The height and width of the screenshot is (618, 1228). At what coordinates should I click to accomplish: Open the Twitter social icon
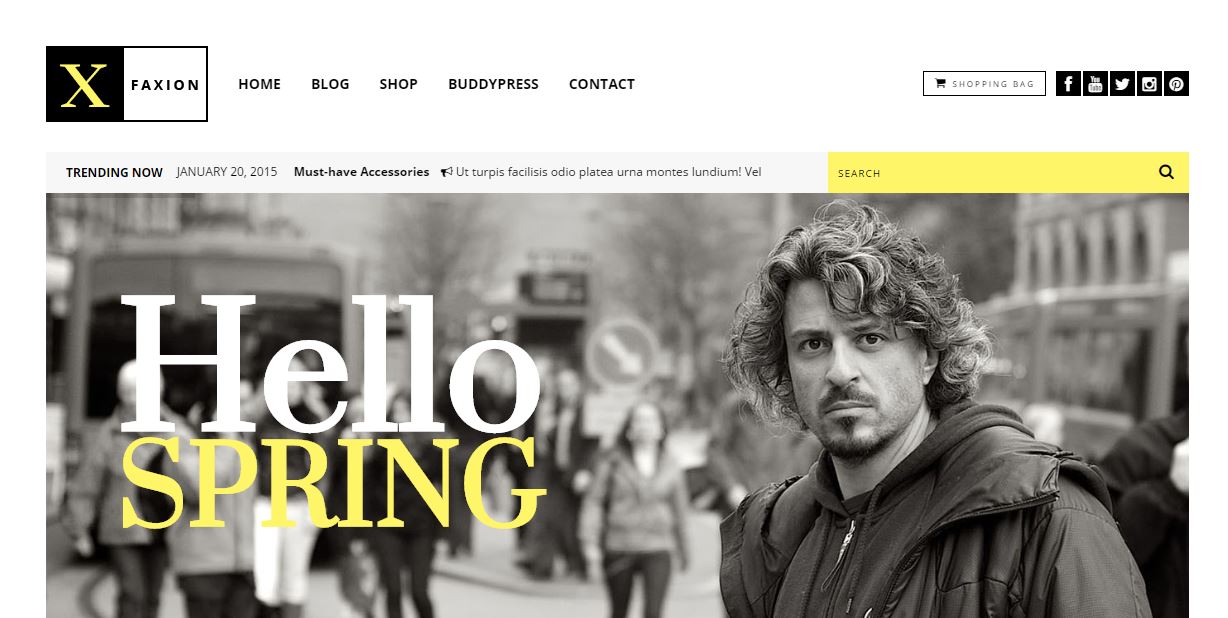coord(1122,84)
